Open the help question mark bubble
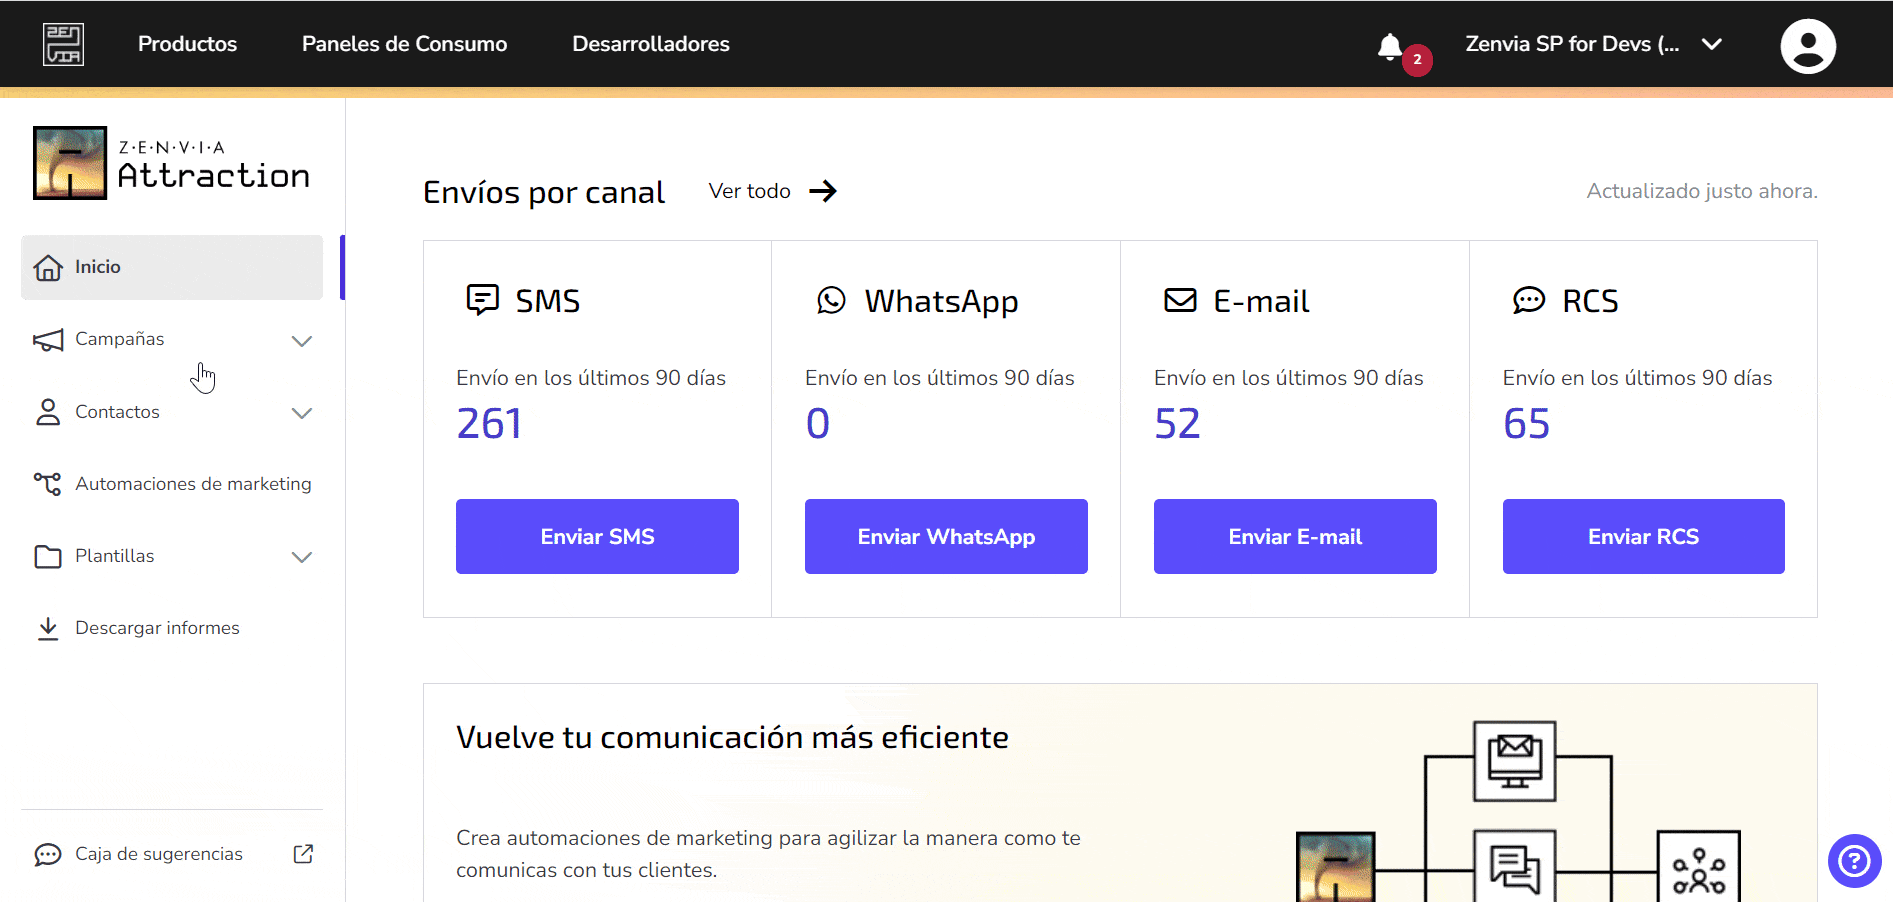This screenshot has width=1893, height=902. (x=1853, y=861)
